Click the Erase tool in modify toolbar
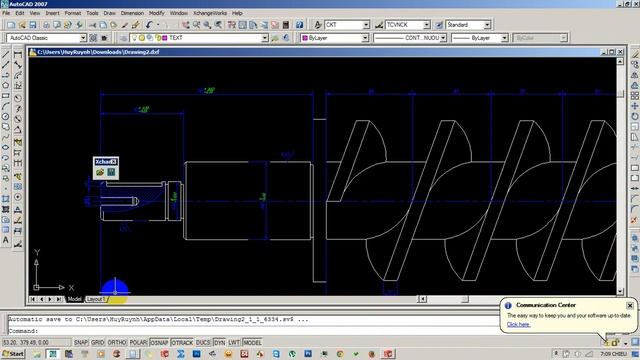640x360 pixels. pyautogui.click(x=635, y=54)
